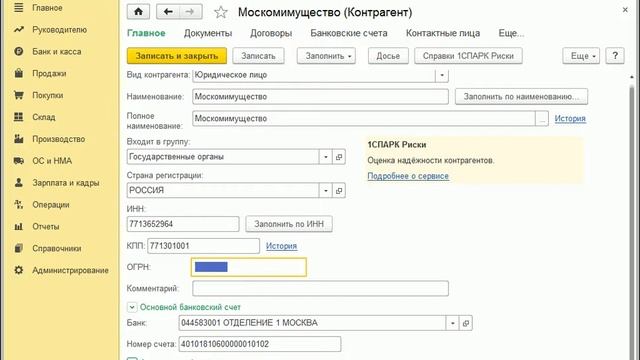Open the Входит в группу item form
The width and height of the screenshot is (640, 360).
coord(339,157)
